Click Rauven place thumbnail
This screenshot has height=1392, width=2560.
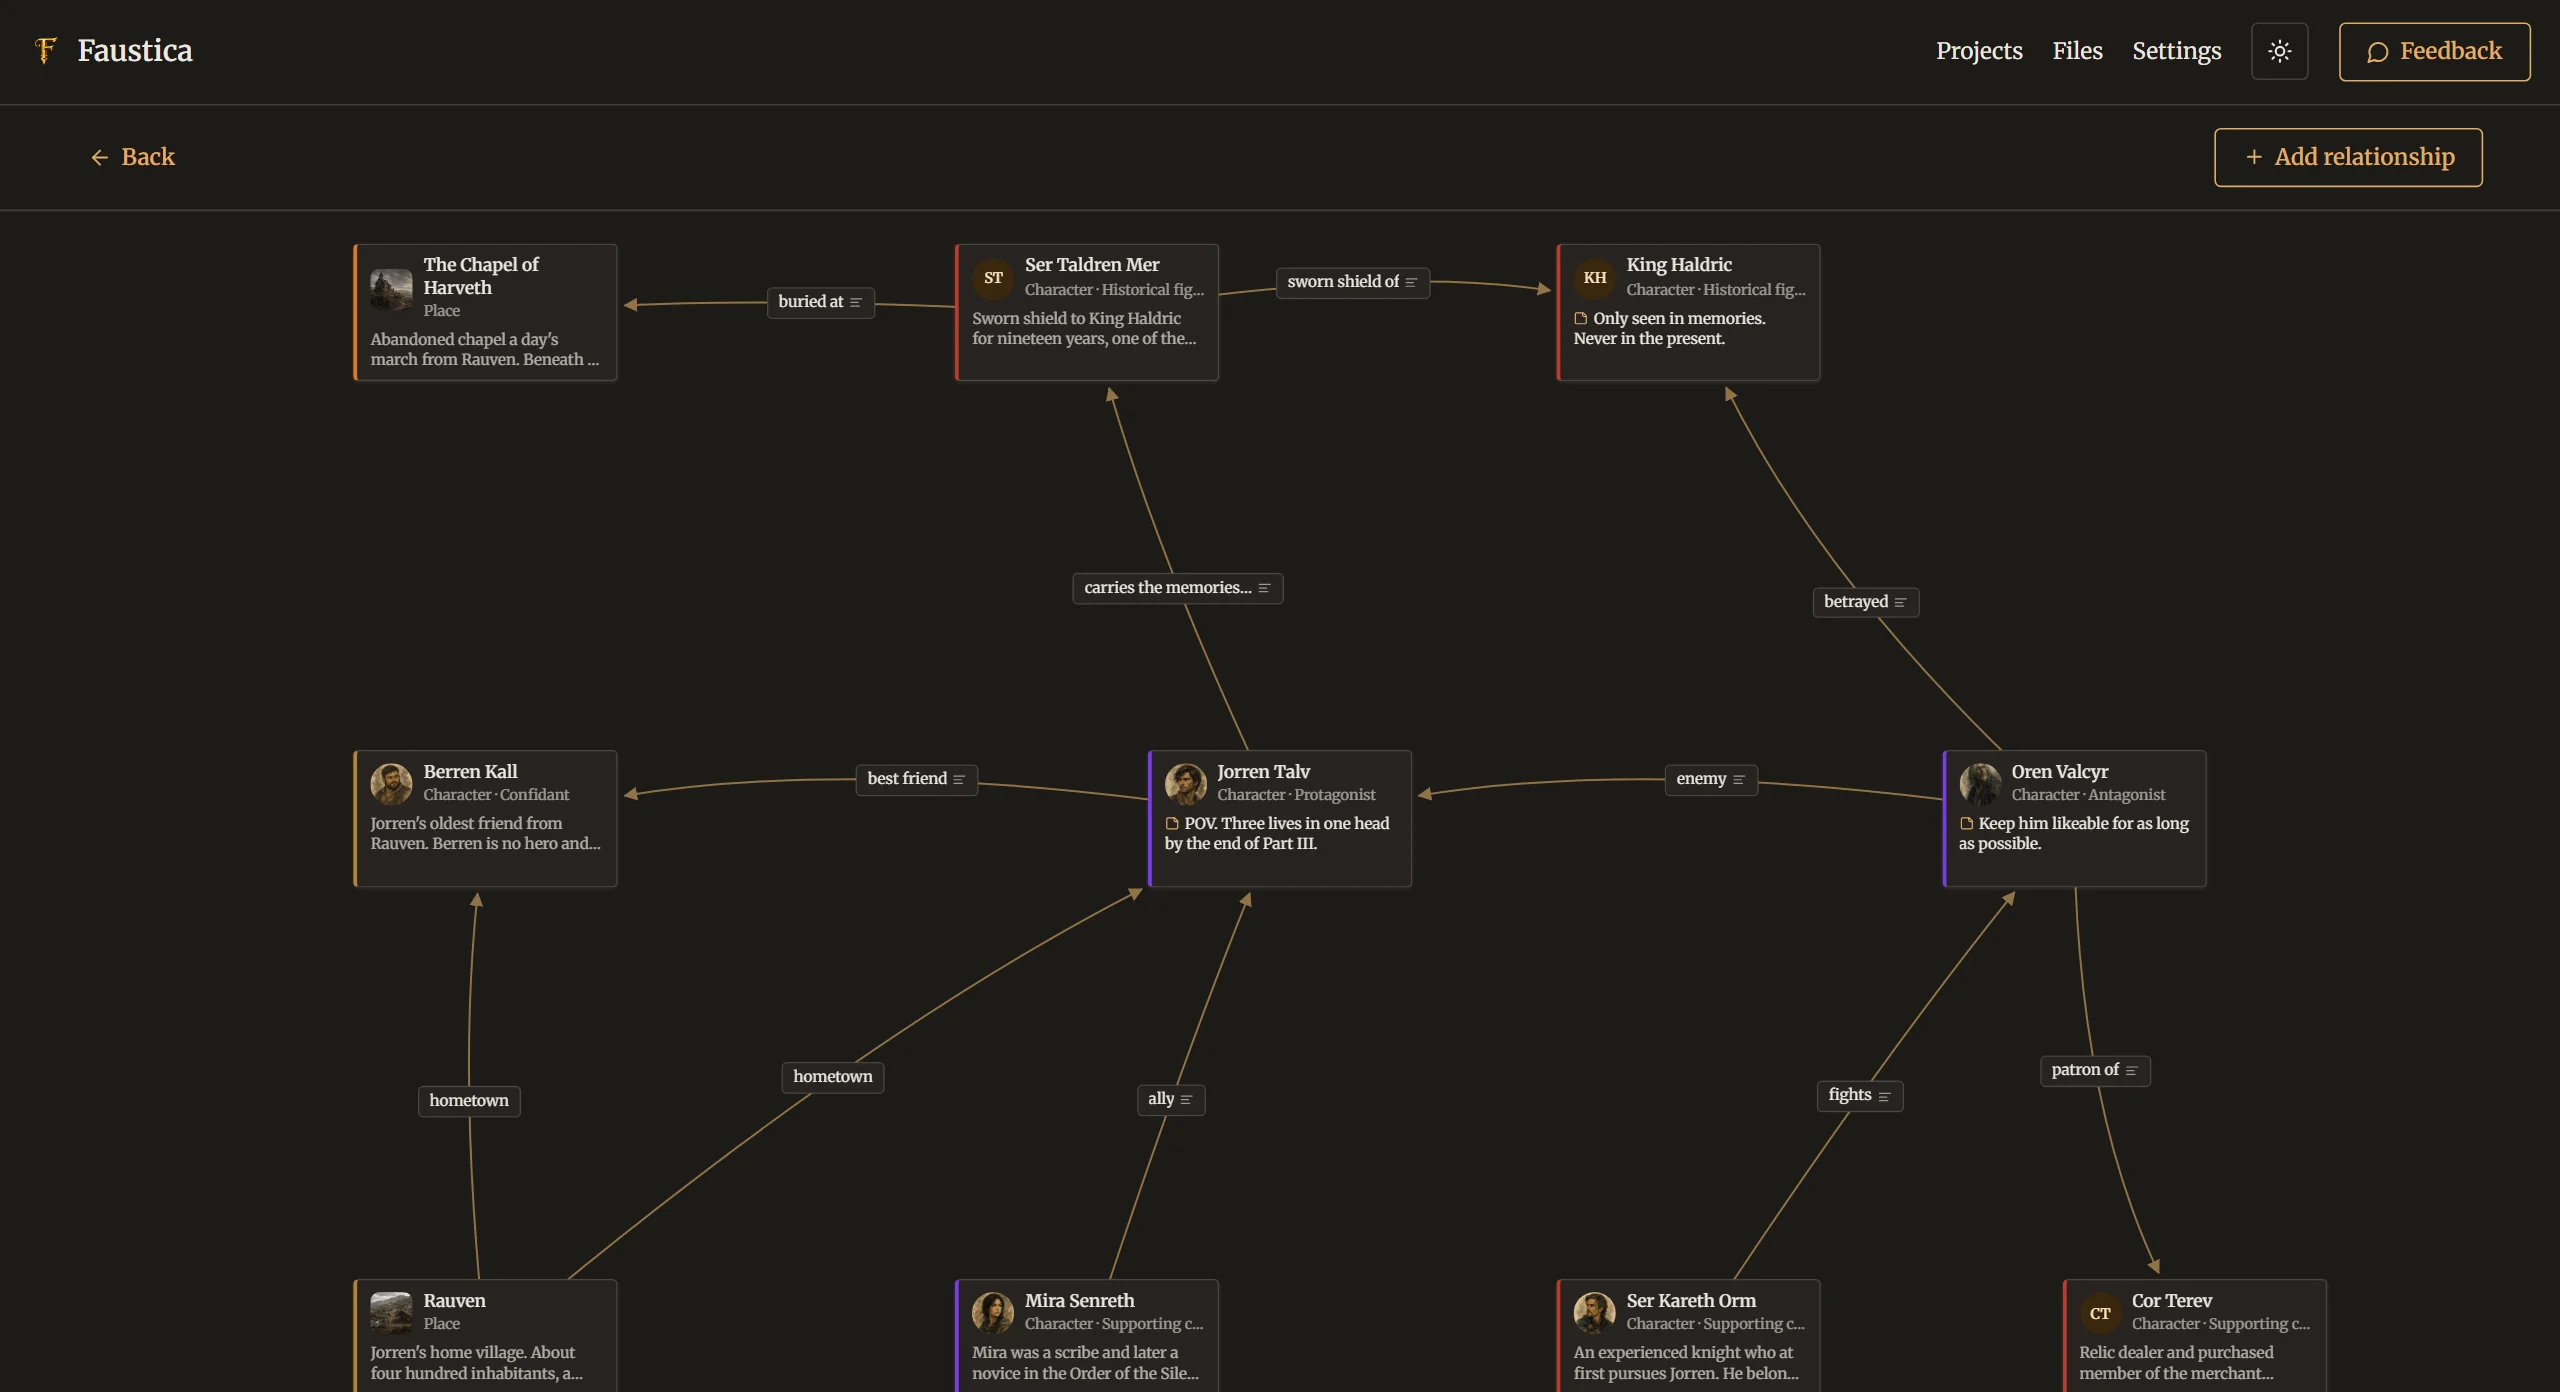pyautogui.click(x=391, y=1313)
